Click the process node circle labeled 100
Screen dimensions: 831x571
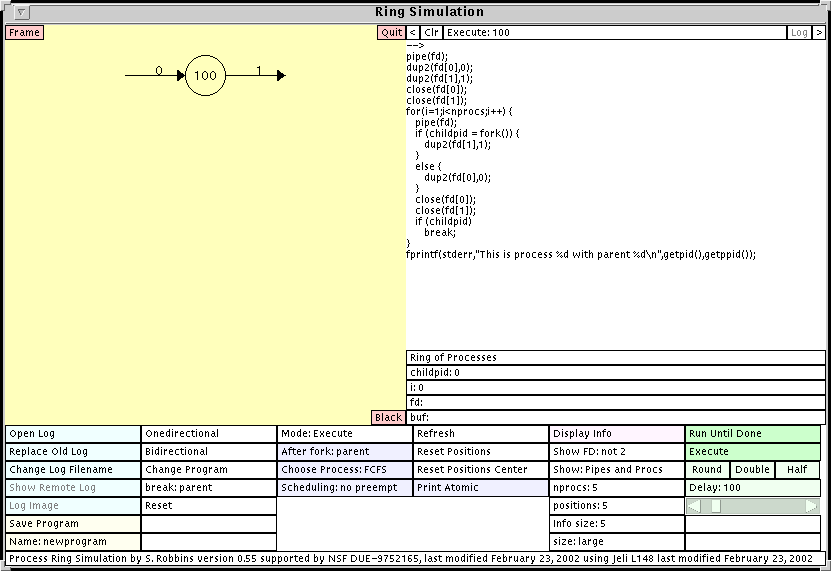(205, 75)
